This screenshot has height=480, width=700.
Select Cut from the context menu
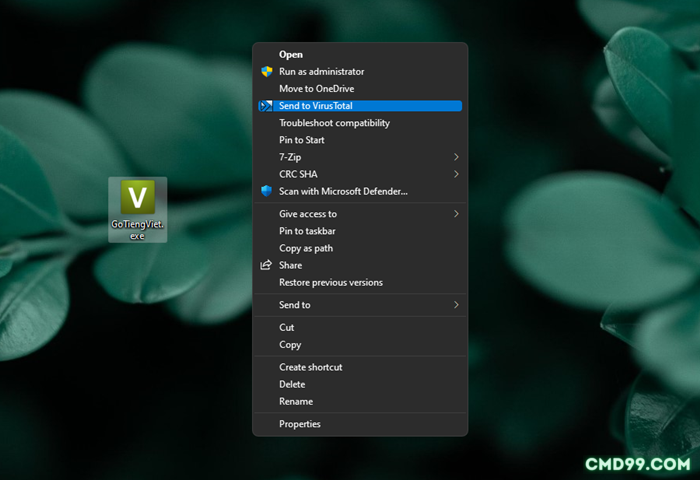coord(360,328)
